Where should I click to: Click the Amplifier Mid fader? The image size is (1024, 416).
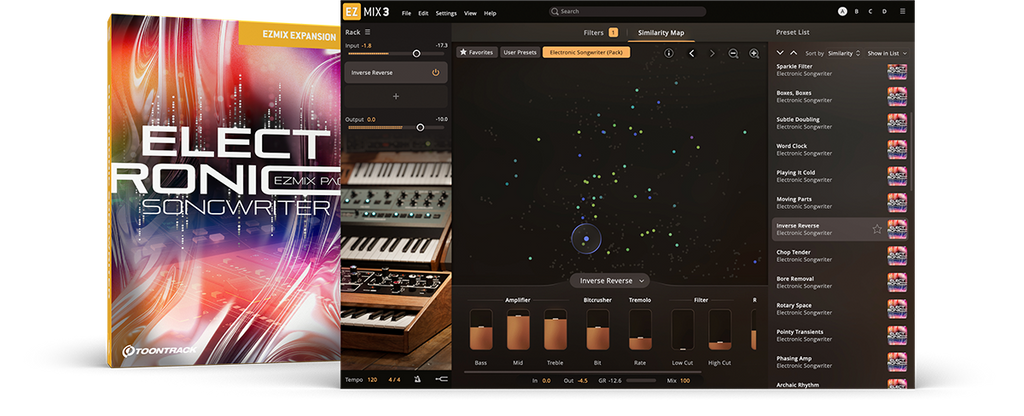[519, 330]
